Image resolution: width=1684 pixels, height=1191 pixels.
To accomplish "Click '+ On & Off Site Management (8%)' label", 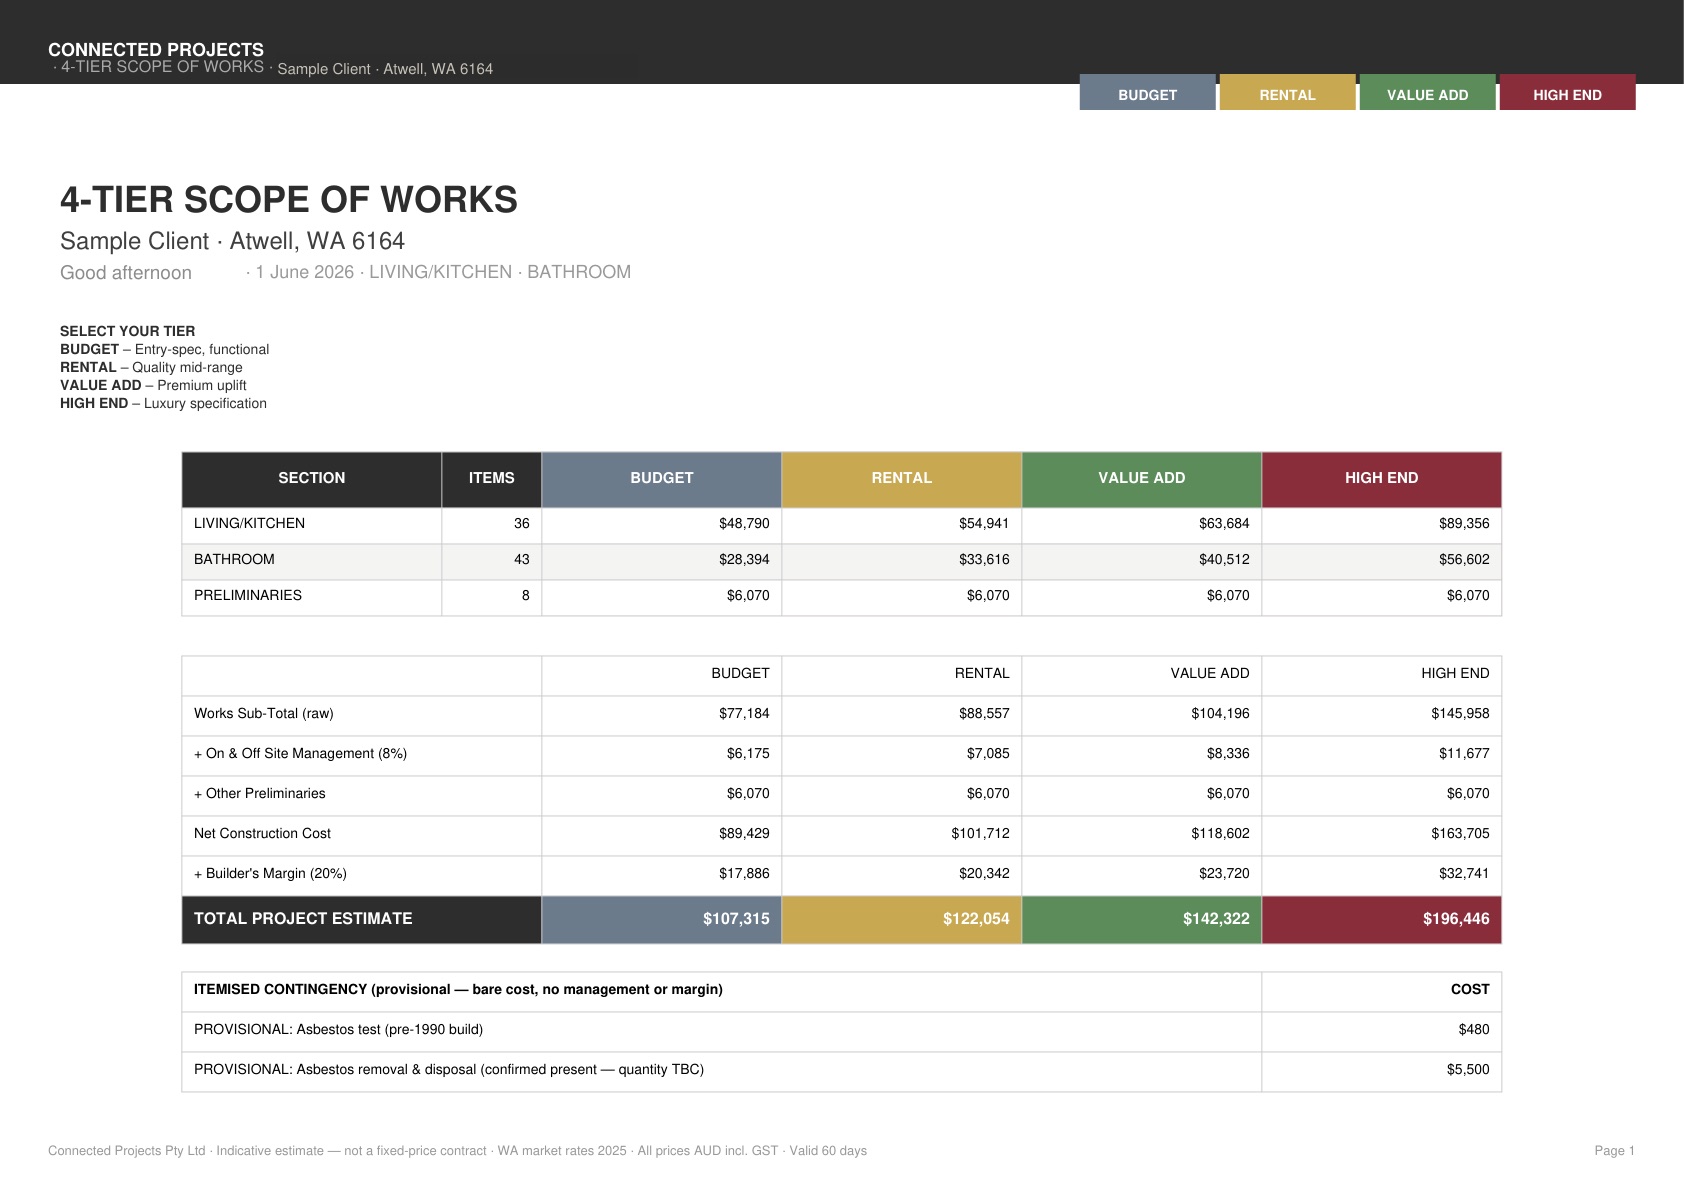I will pos(300,753).
